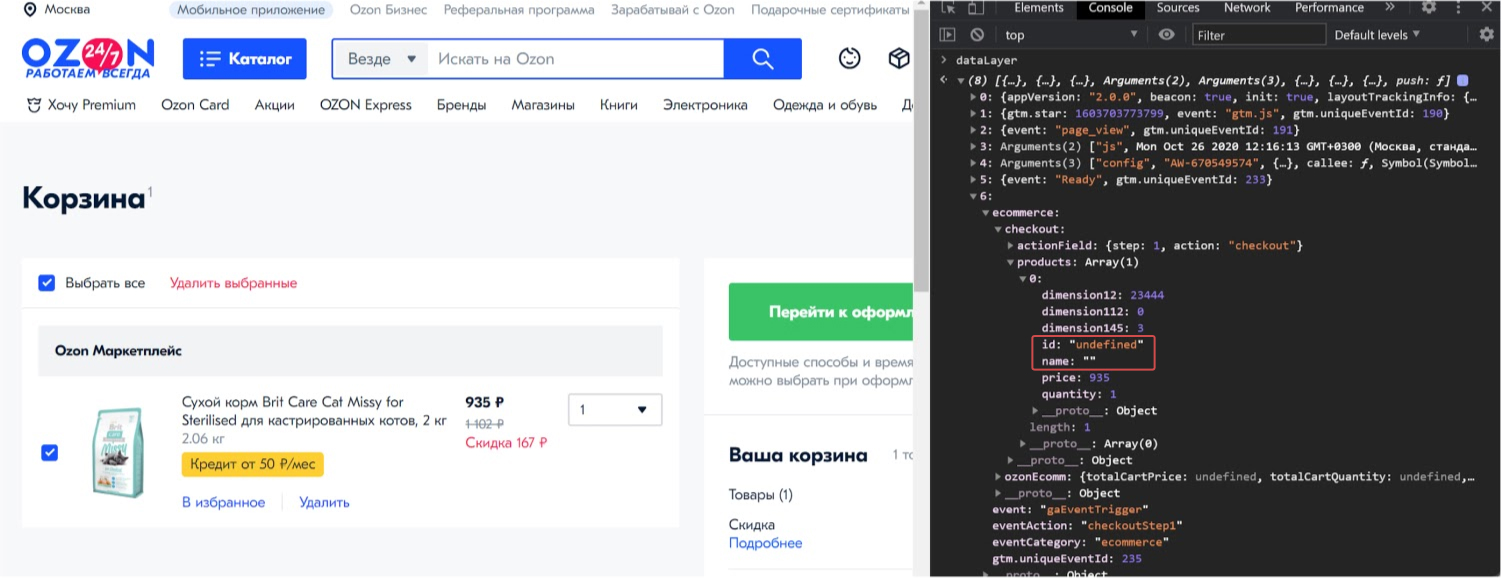Click 'Мобильное приложение' pill
The width and height of the screenshot is (1502, 578).
252,9
